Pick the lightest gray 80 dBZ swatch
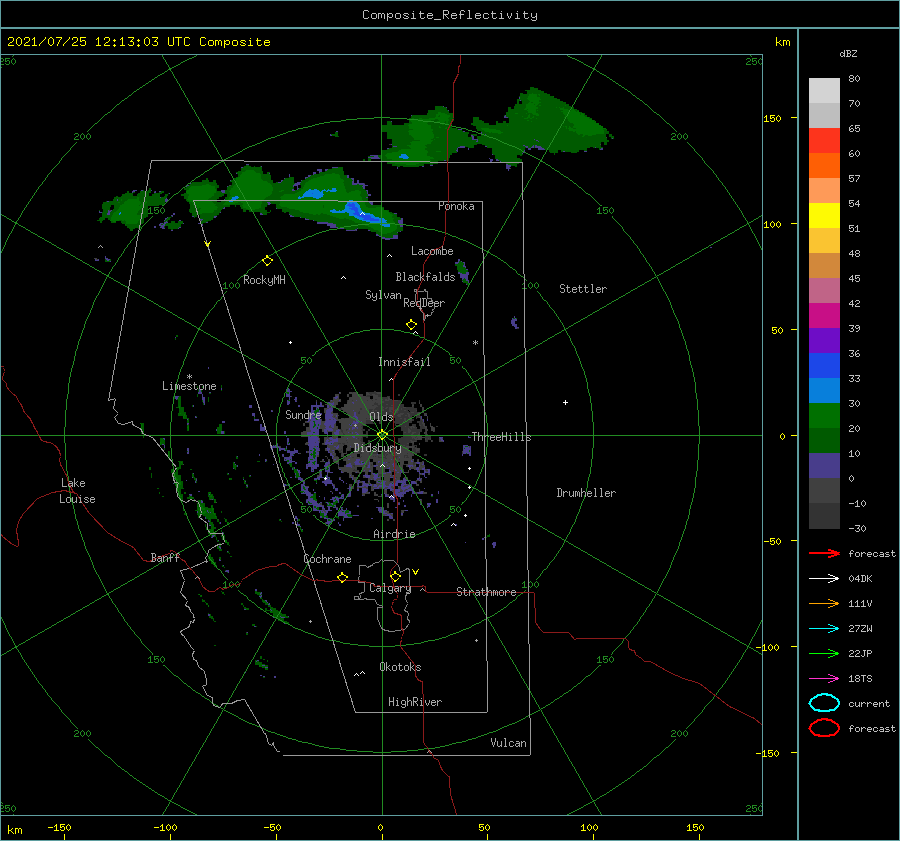 [824, 90]
